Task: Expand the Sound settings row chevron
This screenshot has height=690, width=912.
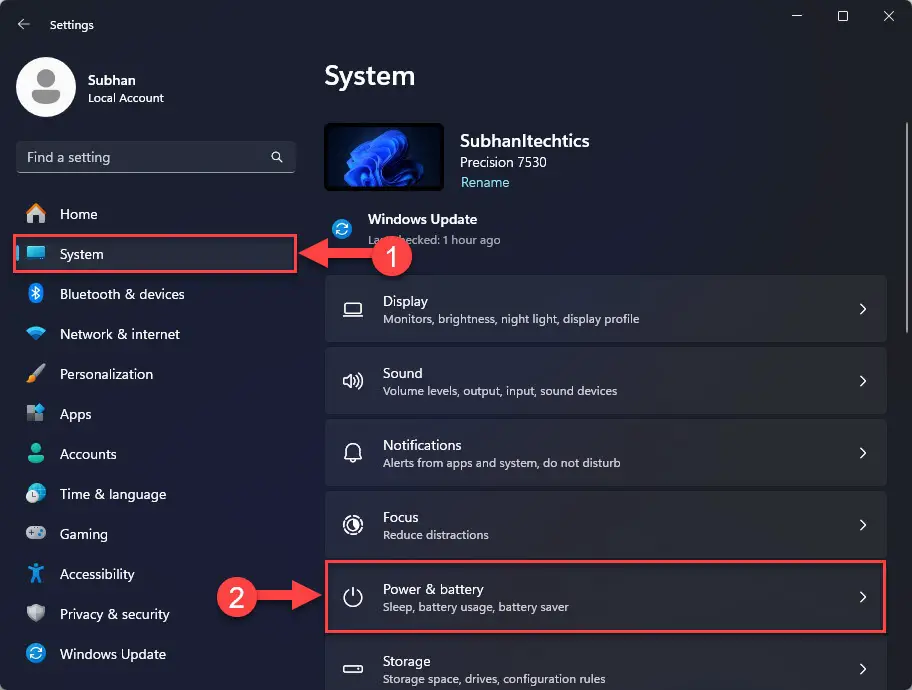Action: coord(863,381)
